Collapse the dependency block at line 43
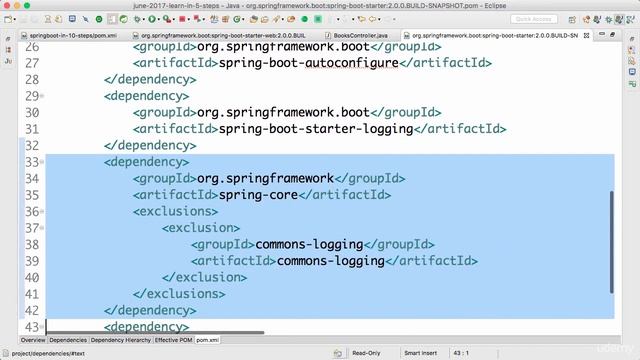This screenshot has height=360, width=640. coord(42,327)
